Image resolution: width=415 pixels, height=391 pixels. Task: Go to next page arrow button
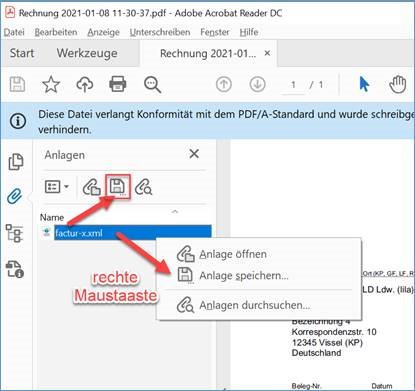tap(257, 84)
